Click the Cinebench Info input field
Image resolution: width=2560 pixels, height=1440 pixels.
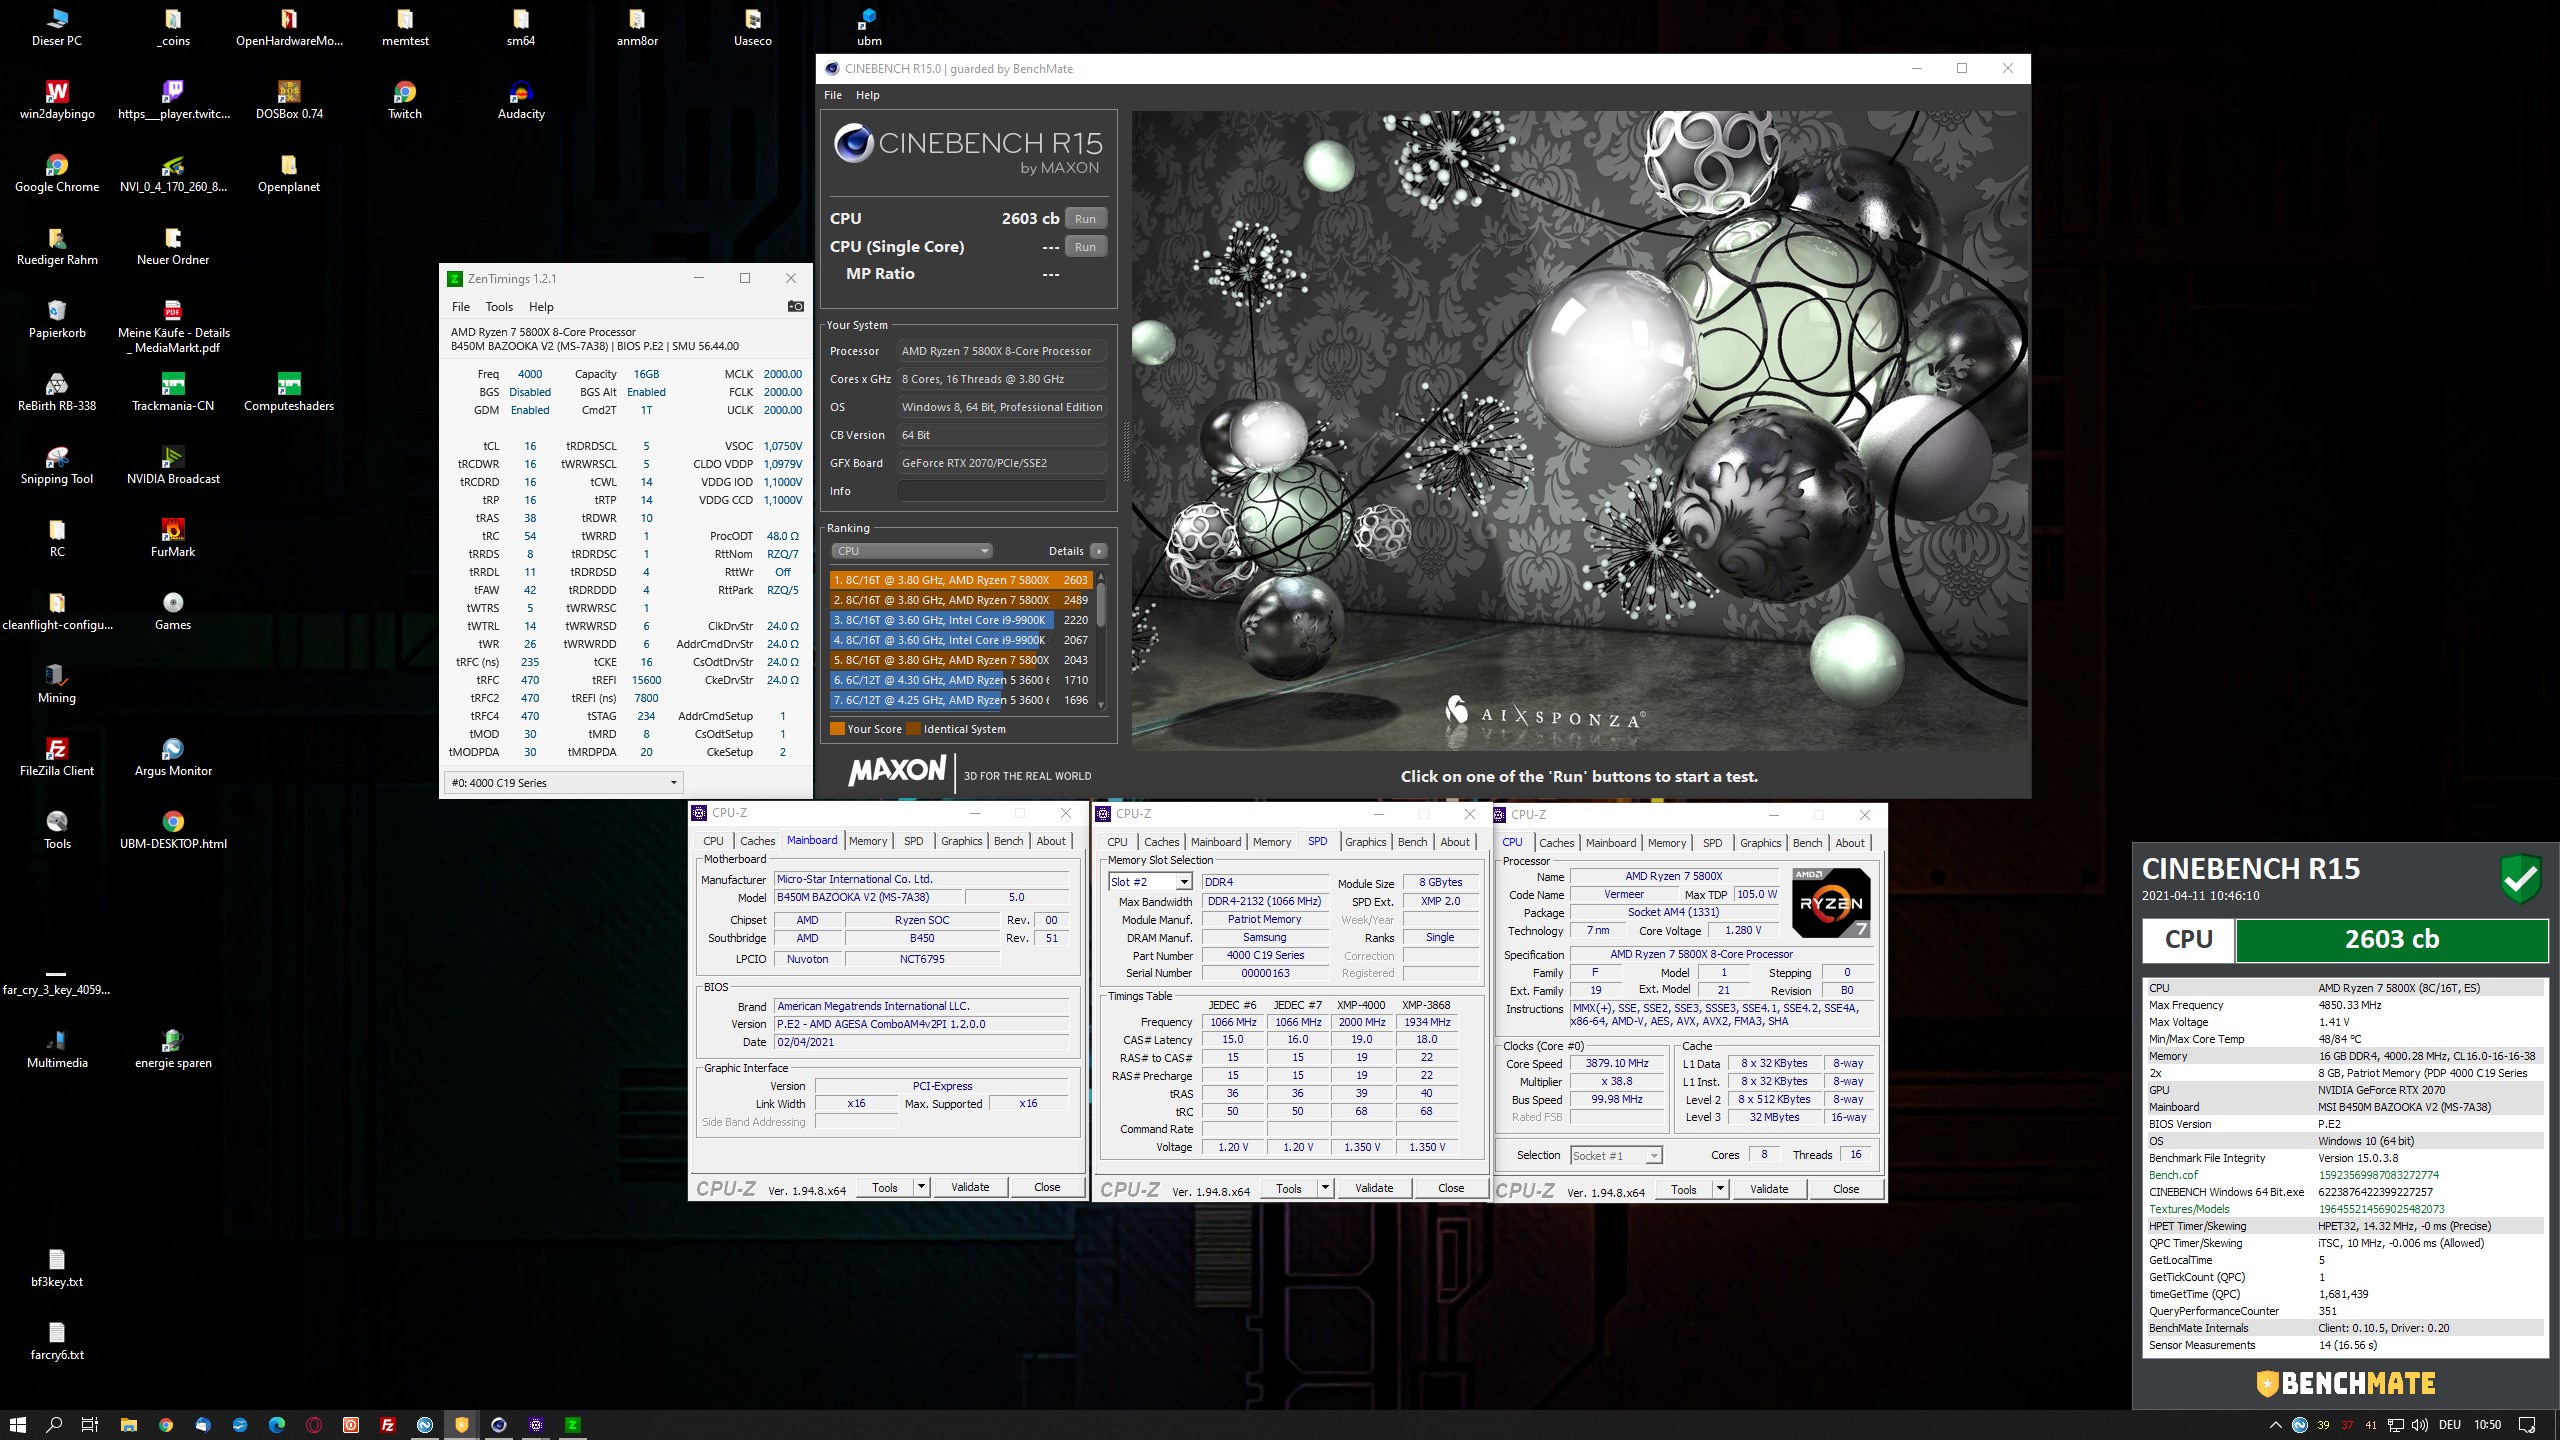click(1001, 491)
